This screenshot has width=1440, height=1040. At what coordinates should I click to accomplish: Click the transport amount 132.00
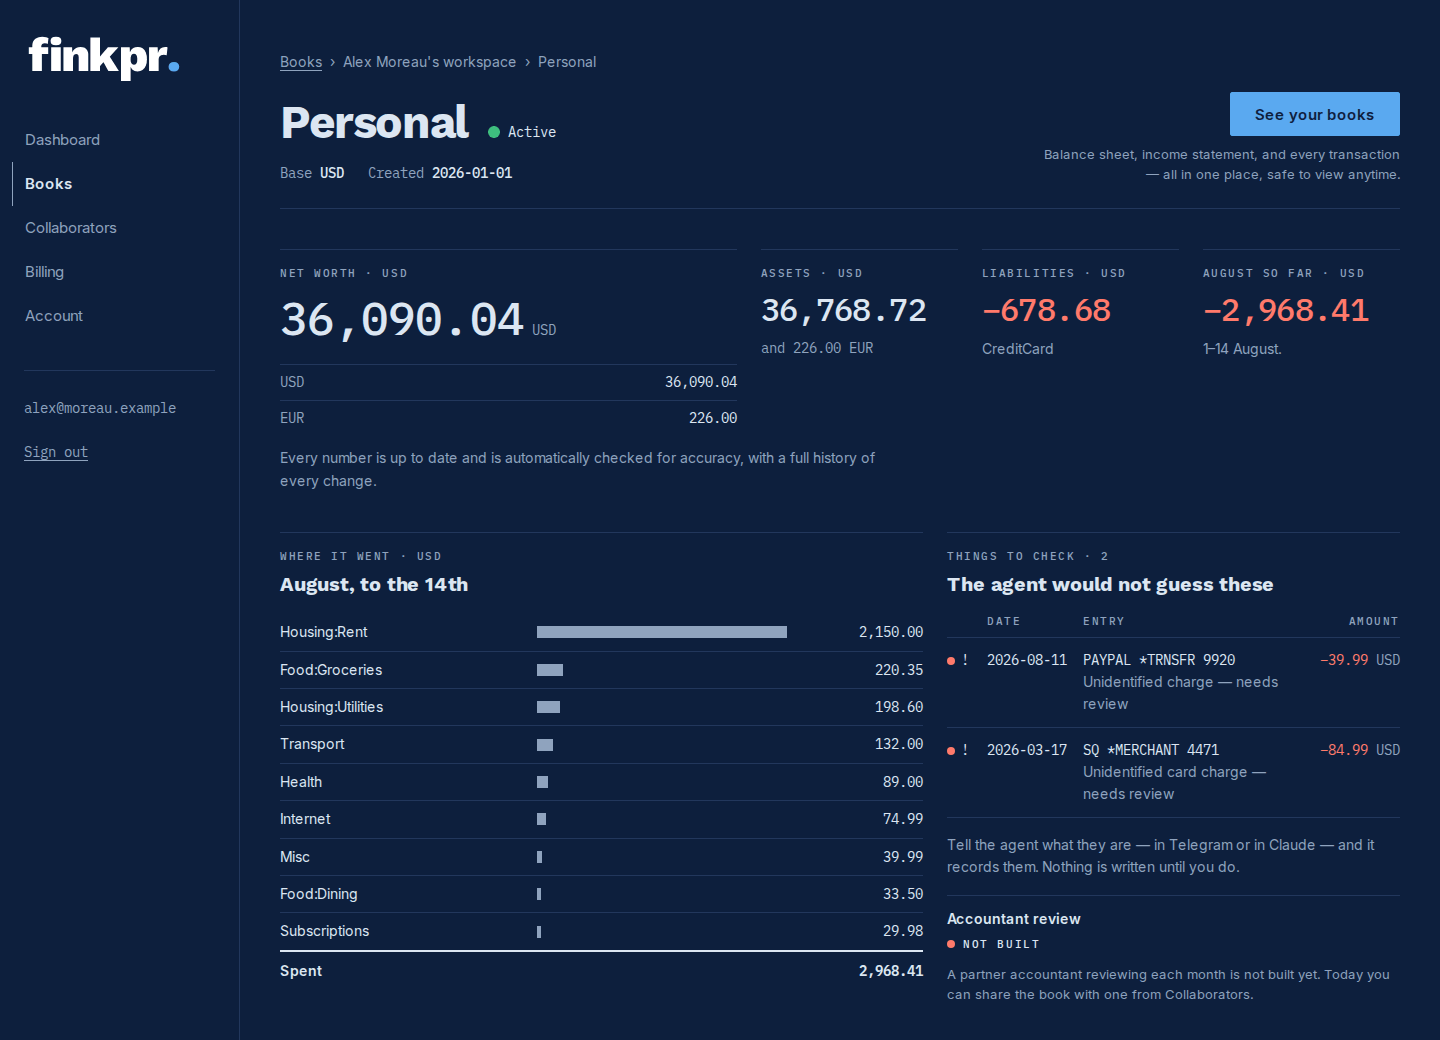tap(899, 744)
